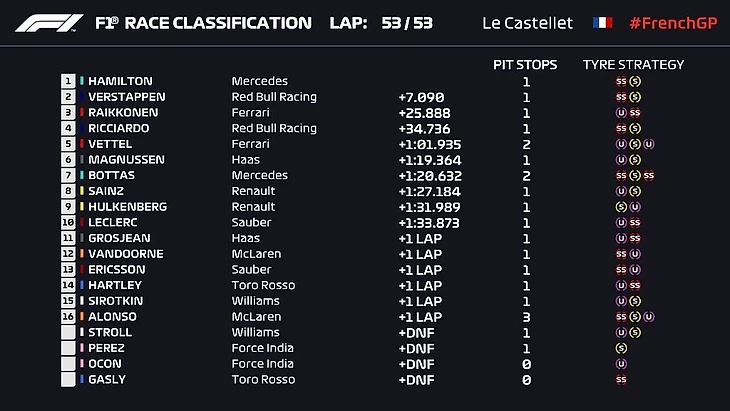The height and width of the screenshot is (411, 730).
Task: Click the Toro Rosso team name for Hartley
Action: 264,285
